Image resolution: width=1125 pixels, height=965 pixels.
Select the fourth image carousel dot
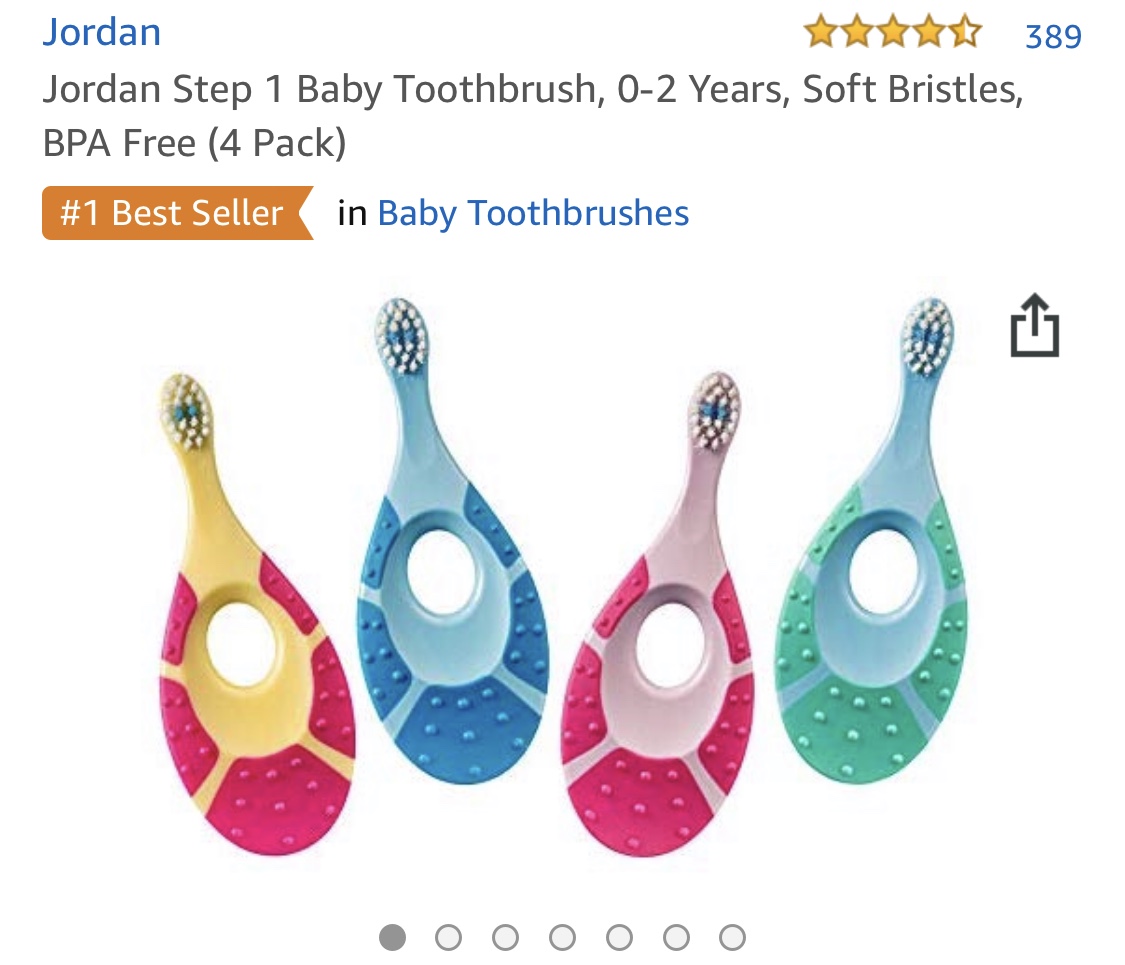click(x=562, y=937)
